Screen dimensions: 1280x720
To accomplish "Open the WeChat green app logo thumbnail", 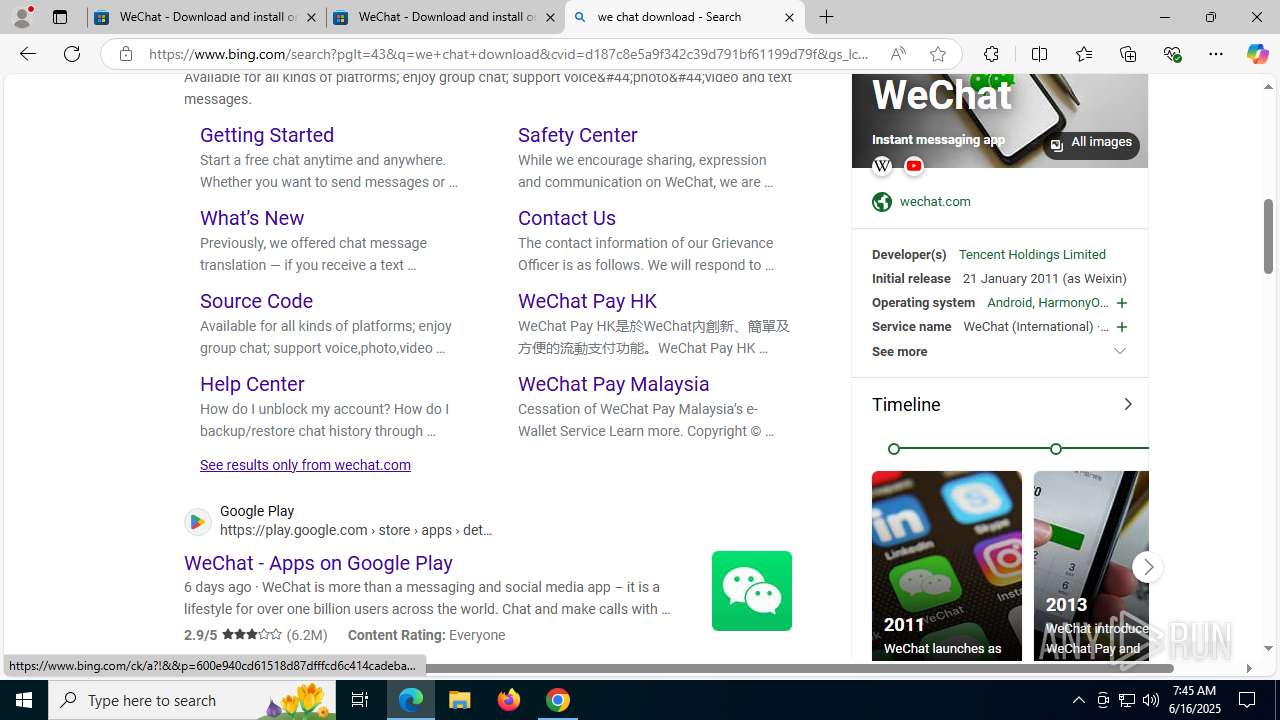I will [x=751, y=591].
